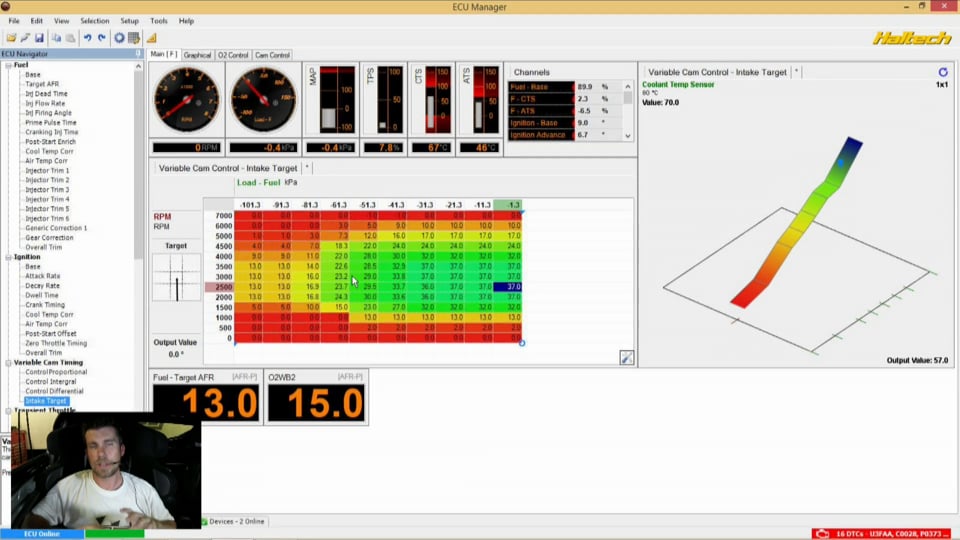Select Target AFR in the Fuel tree
960x540 pixels.
[x=42, y=84]
